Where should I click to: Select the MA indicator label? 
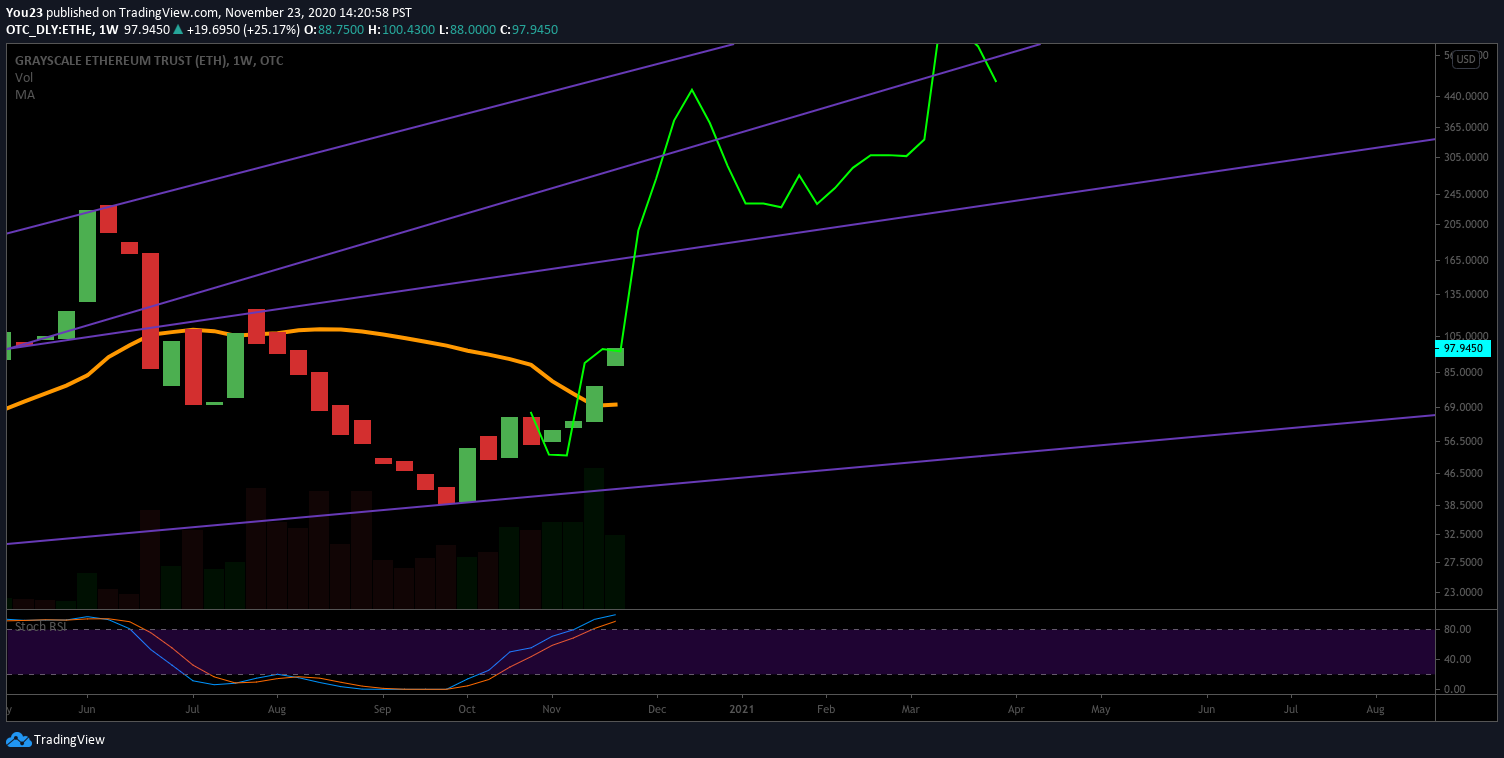(24, 94)
